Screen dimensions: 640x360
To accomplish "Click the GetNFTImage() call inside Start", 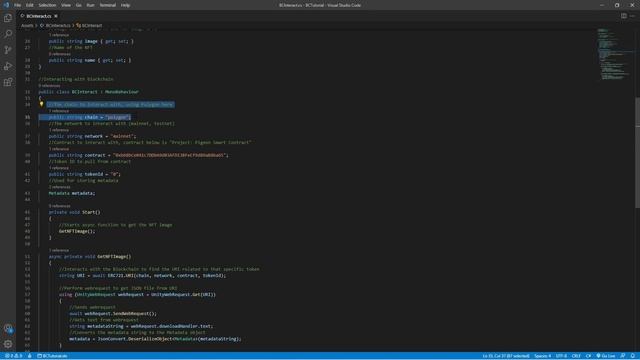I will pos(77,231).
